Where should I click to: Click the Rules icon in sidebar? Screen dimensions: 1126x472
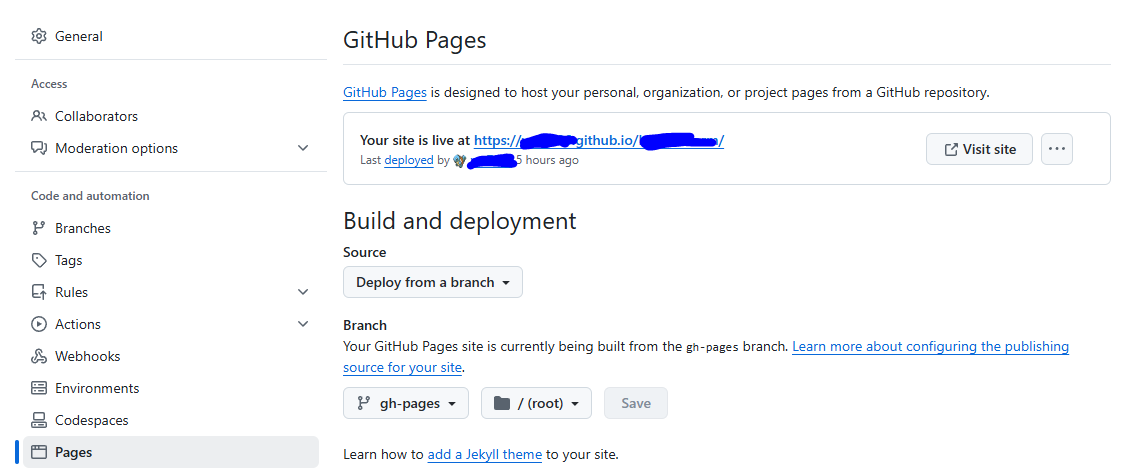pos(39,292)
